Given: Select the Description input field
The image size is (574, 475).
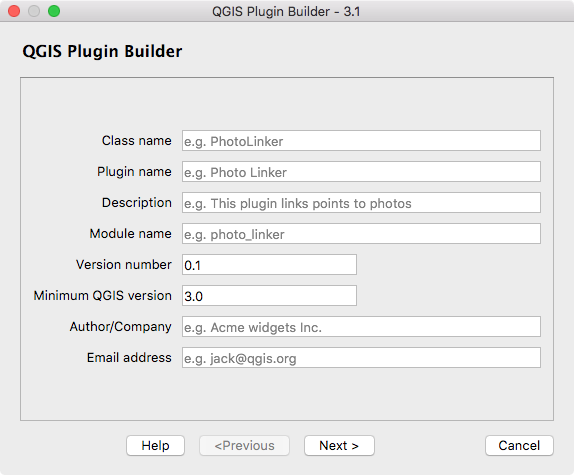Looking at the screenshot, I should point(361,203).
